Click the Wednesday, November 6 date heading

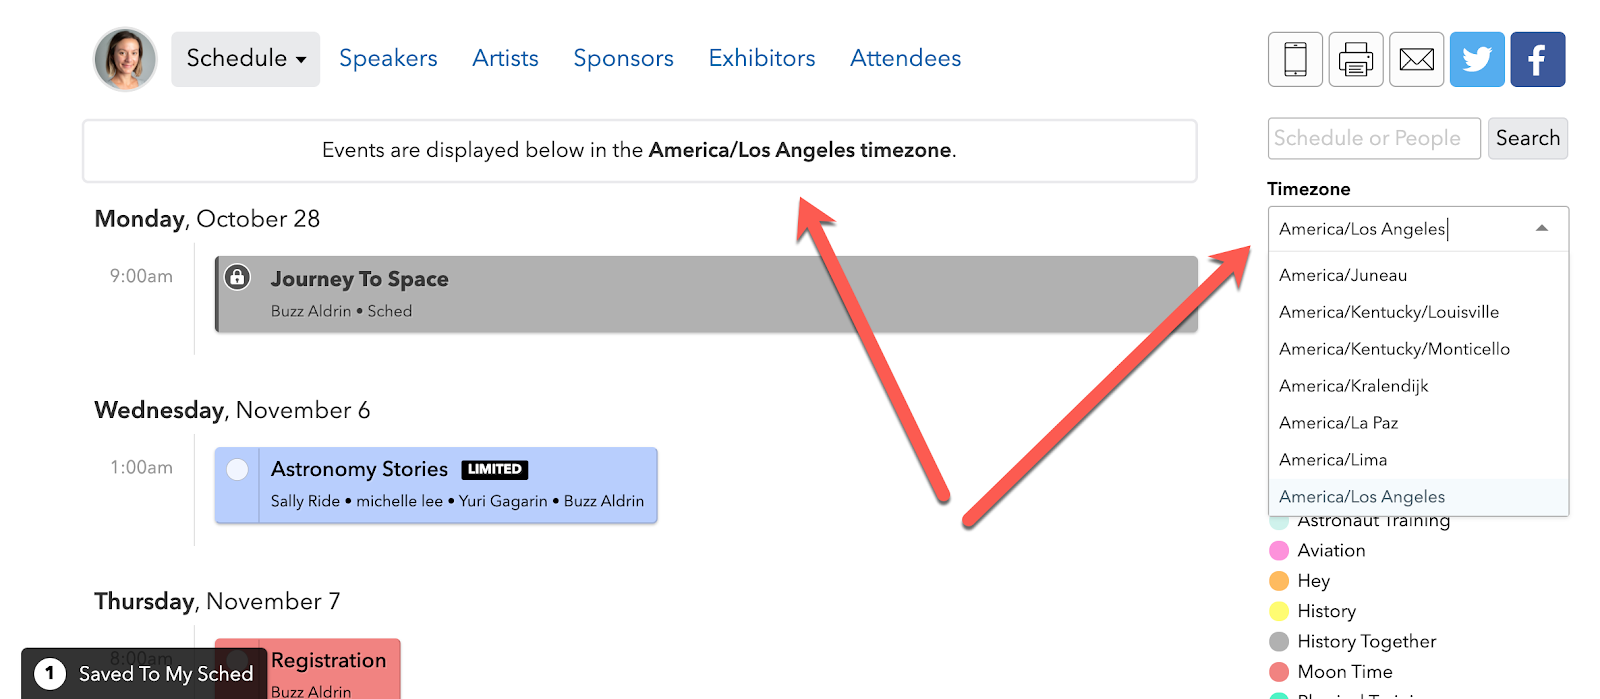232,411
